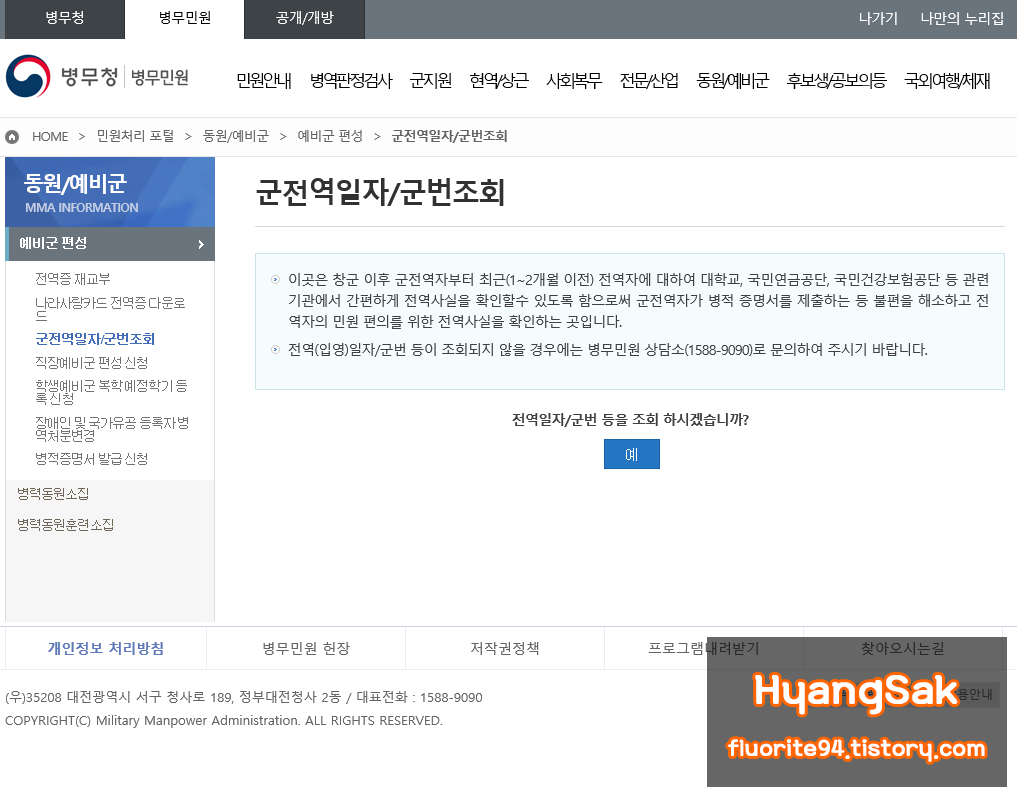The image size is (1017, 796).
Task: Open 나만의 누리집 link
Action: point(963,18)
